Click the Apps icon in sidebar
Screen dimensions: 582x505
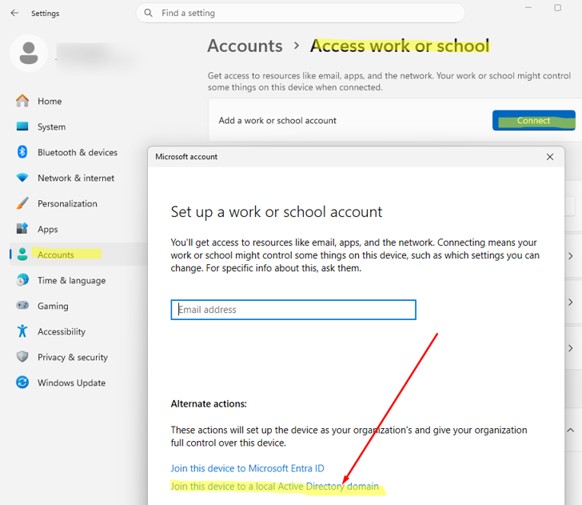(x=22, y=229)
